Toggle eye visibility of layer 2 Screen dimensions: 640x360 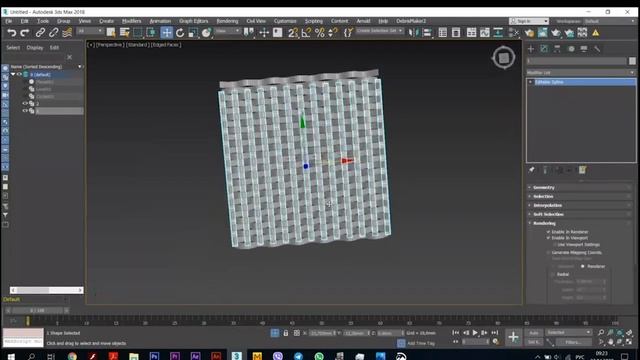coord(25,104)
